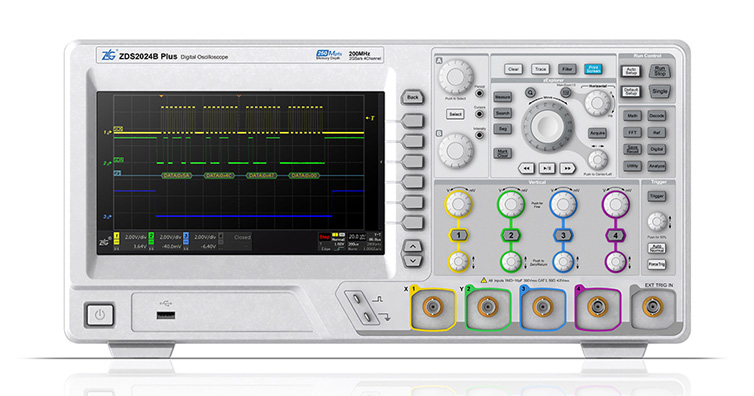Open the Analyze menu
Viewport: 754px width, 396px height.
pos(657,166)
